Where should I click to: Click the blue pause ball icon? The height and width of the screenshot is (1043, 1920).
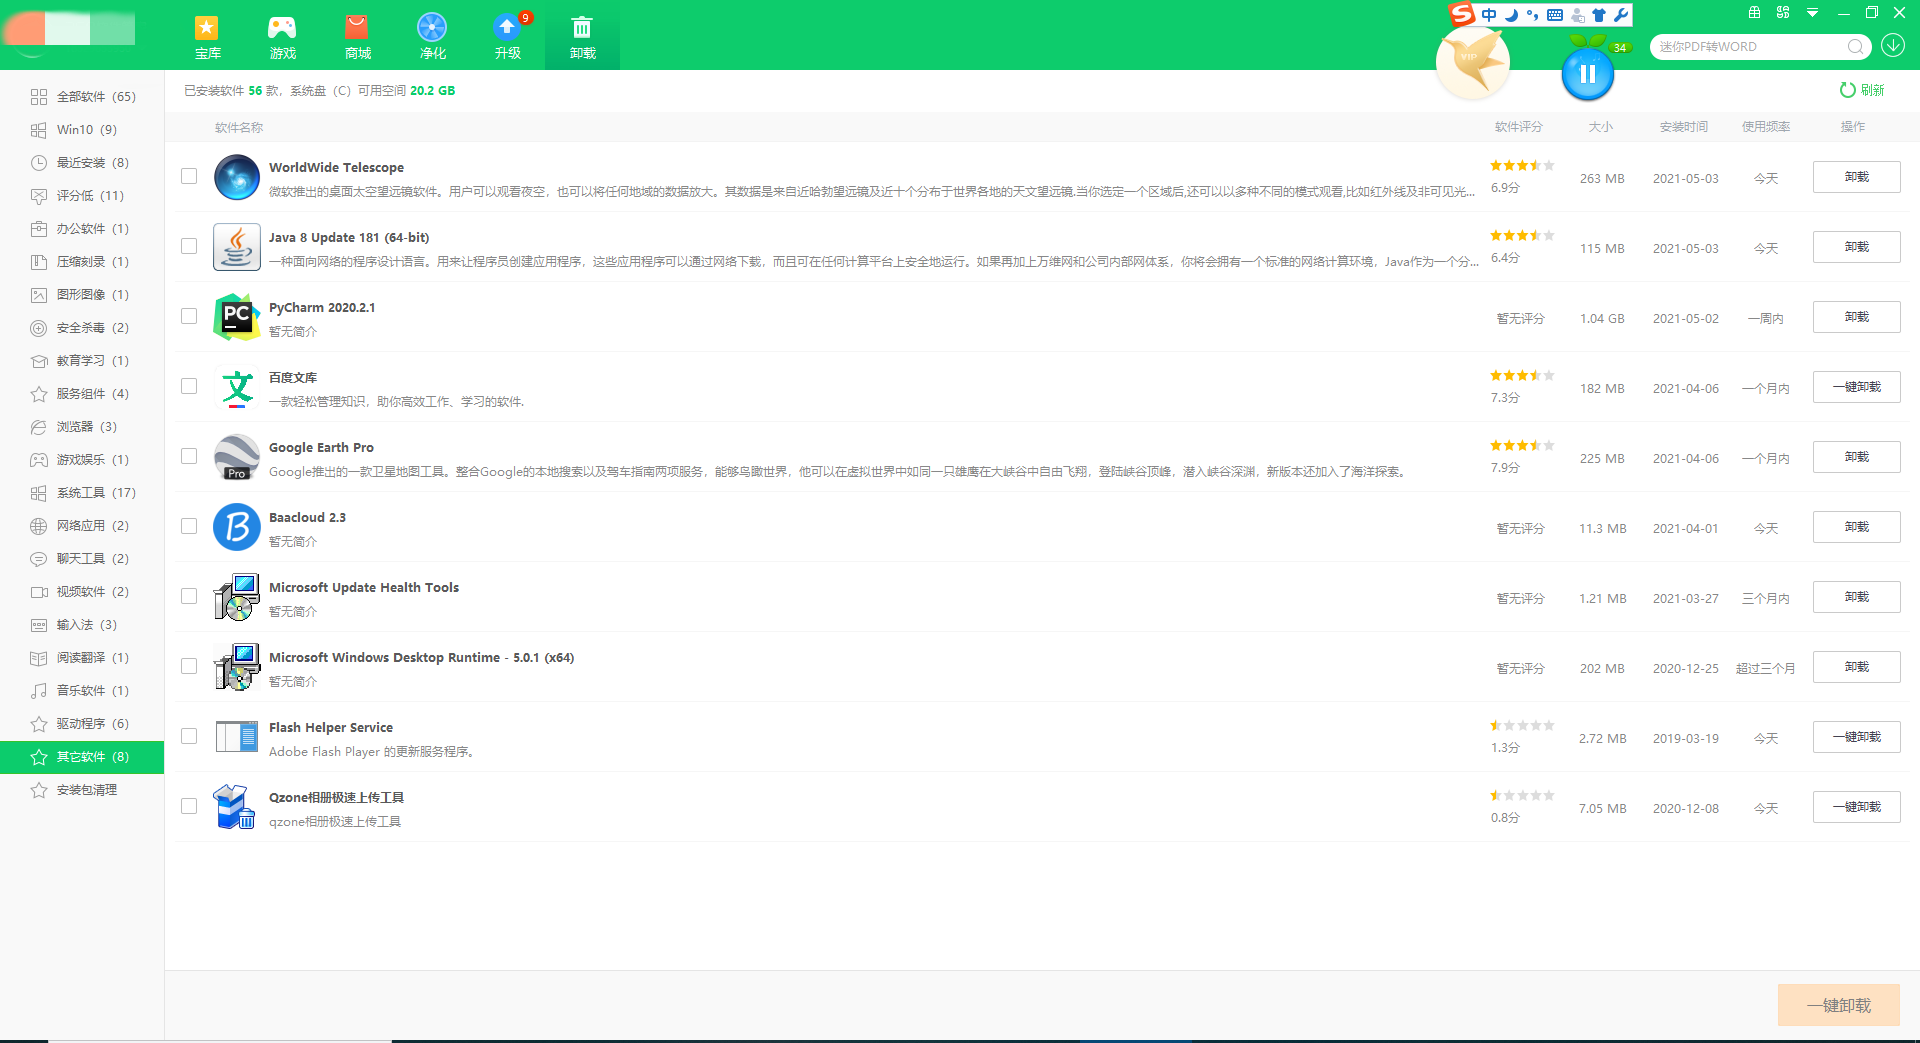(x=1587, y=74)
